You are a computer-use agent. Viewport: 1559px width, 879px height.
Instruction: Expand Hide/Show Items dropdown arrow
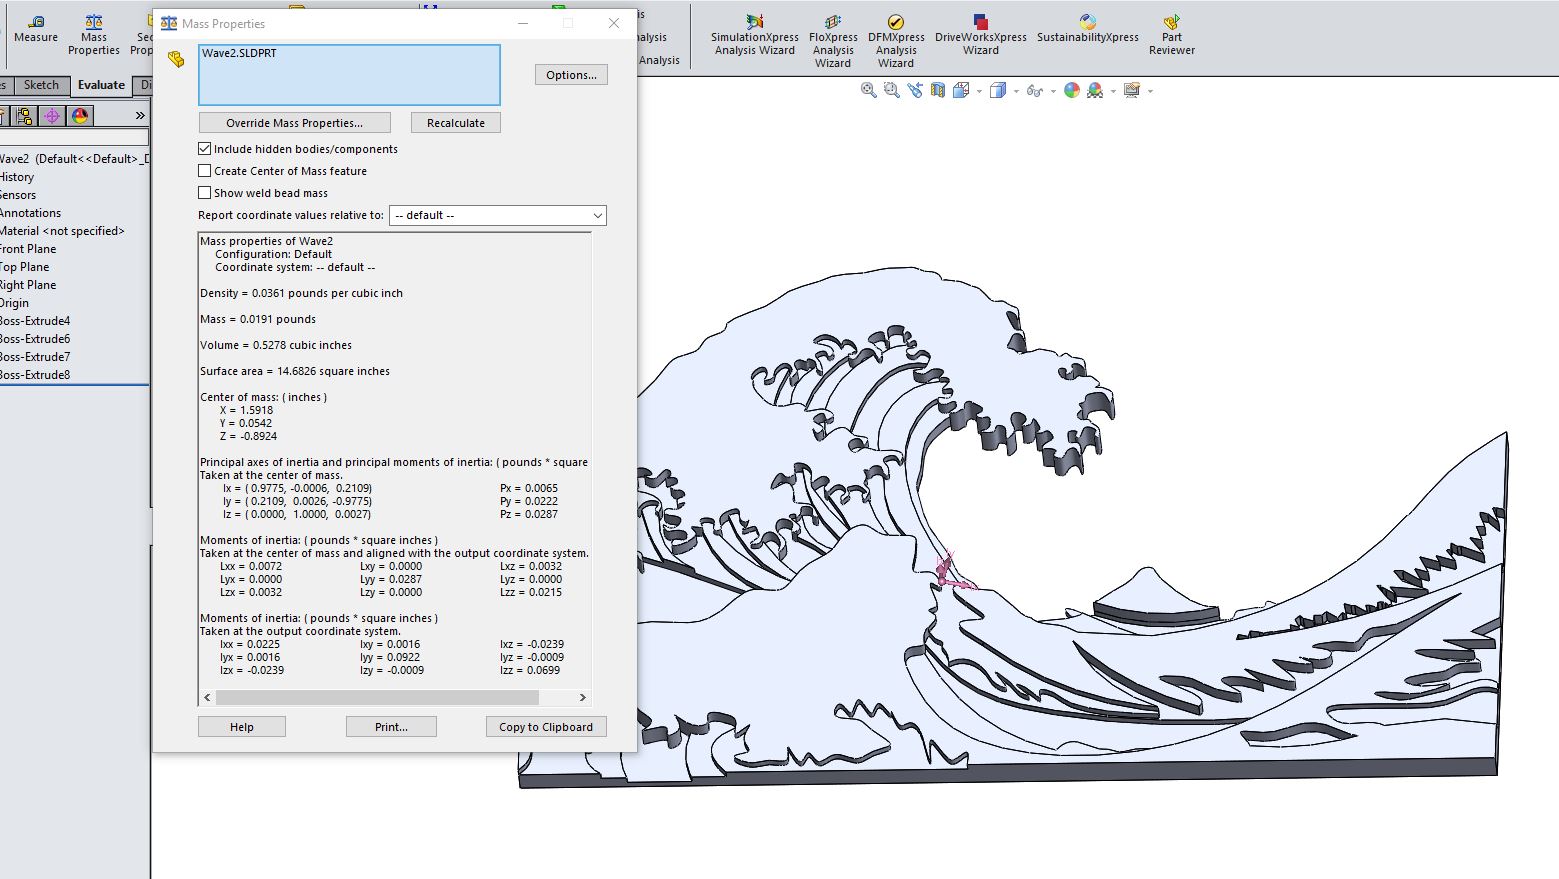coord(1053,91)
